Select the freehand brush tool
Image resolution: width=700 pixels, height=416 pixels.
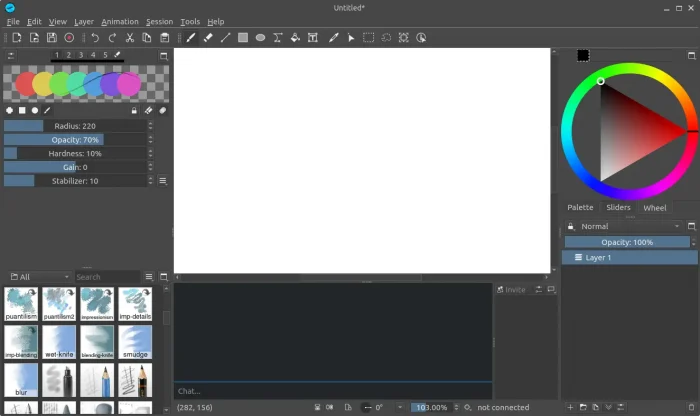(190, 38)
